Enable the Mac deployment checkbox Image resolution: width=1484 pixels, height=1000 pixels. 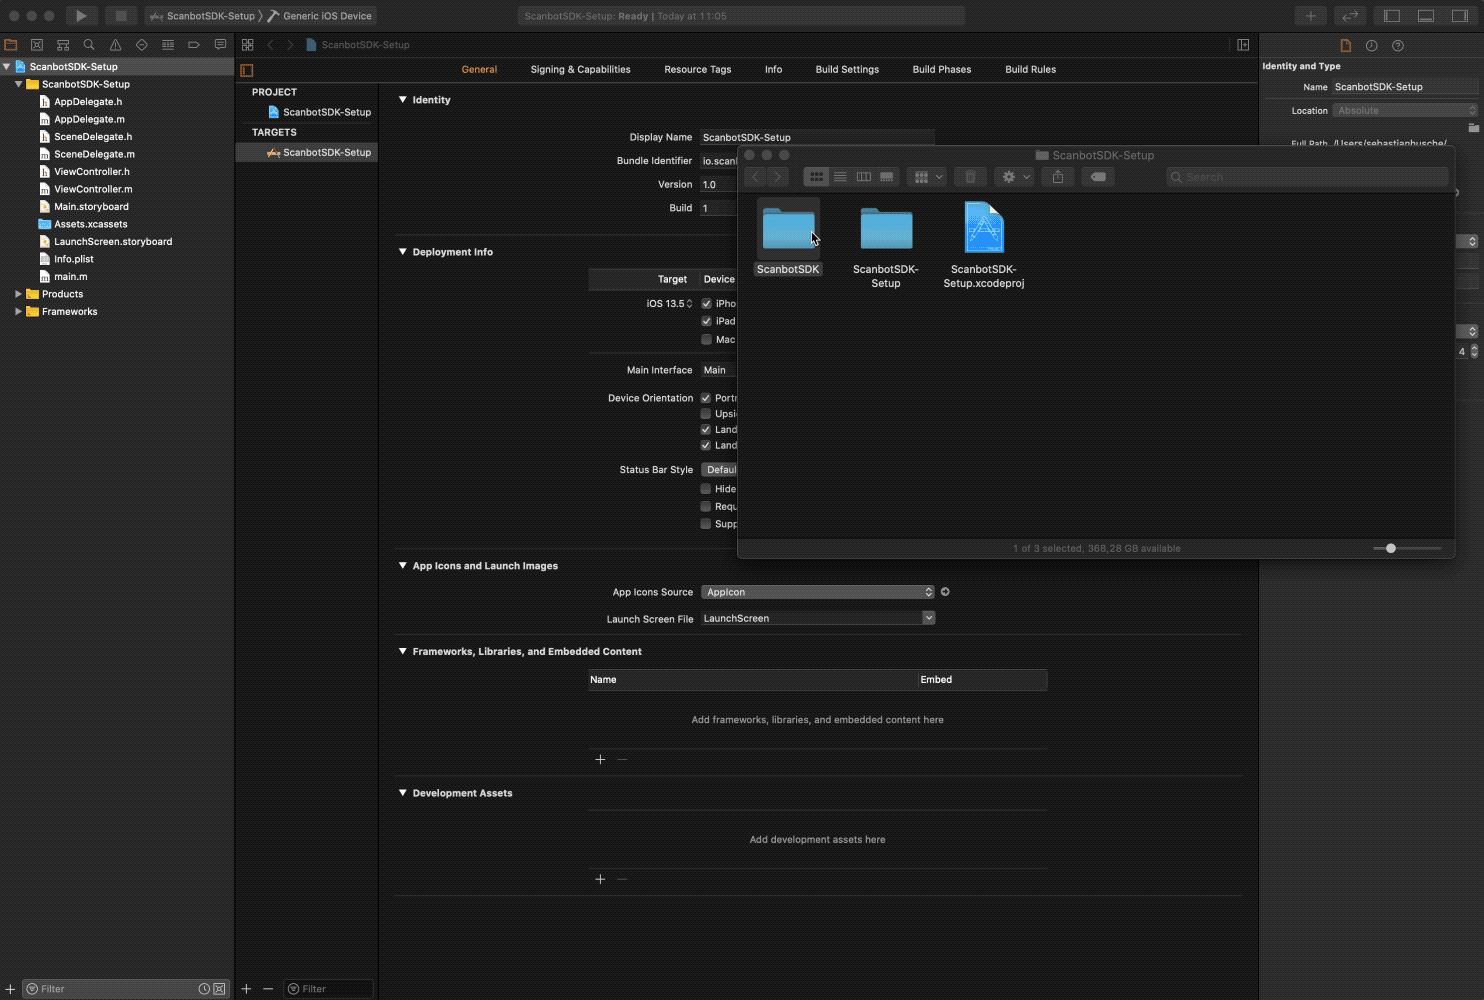click(706, 339)
